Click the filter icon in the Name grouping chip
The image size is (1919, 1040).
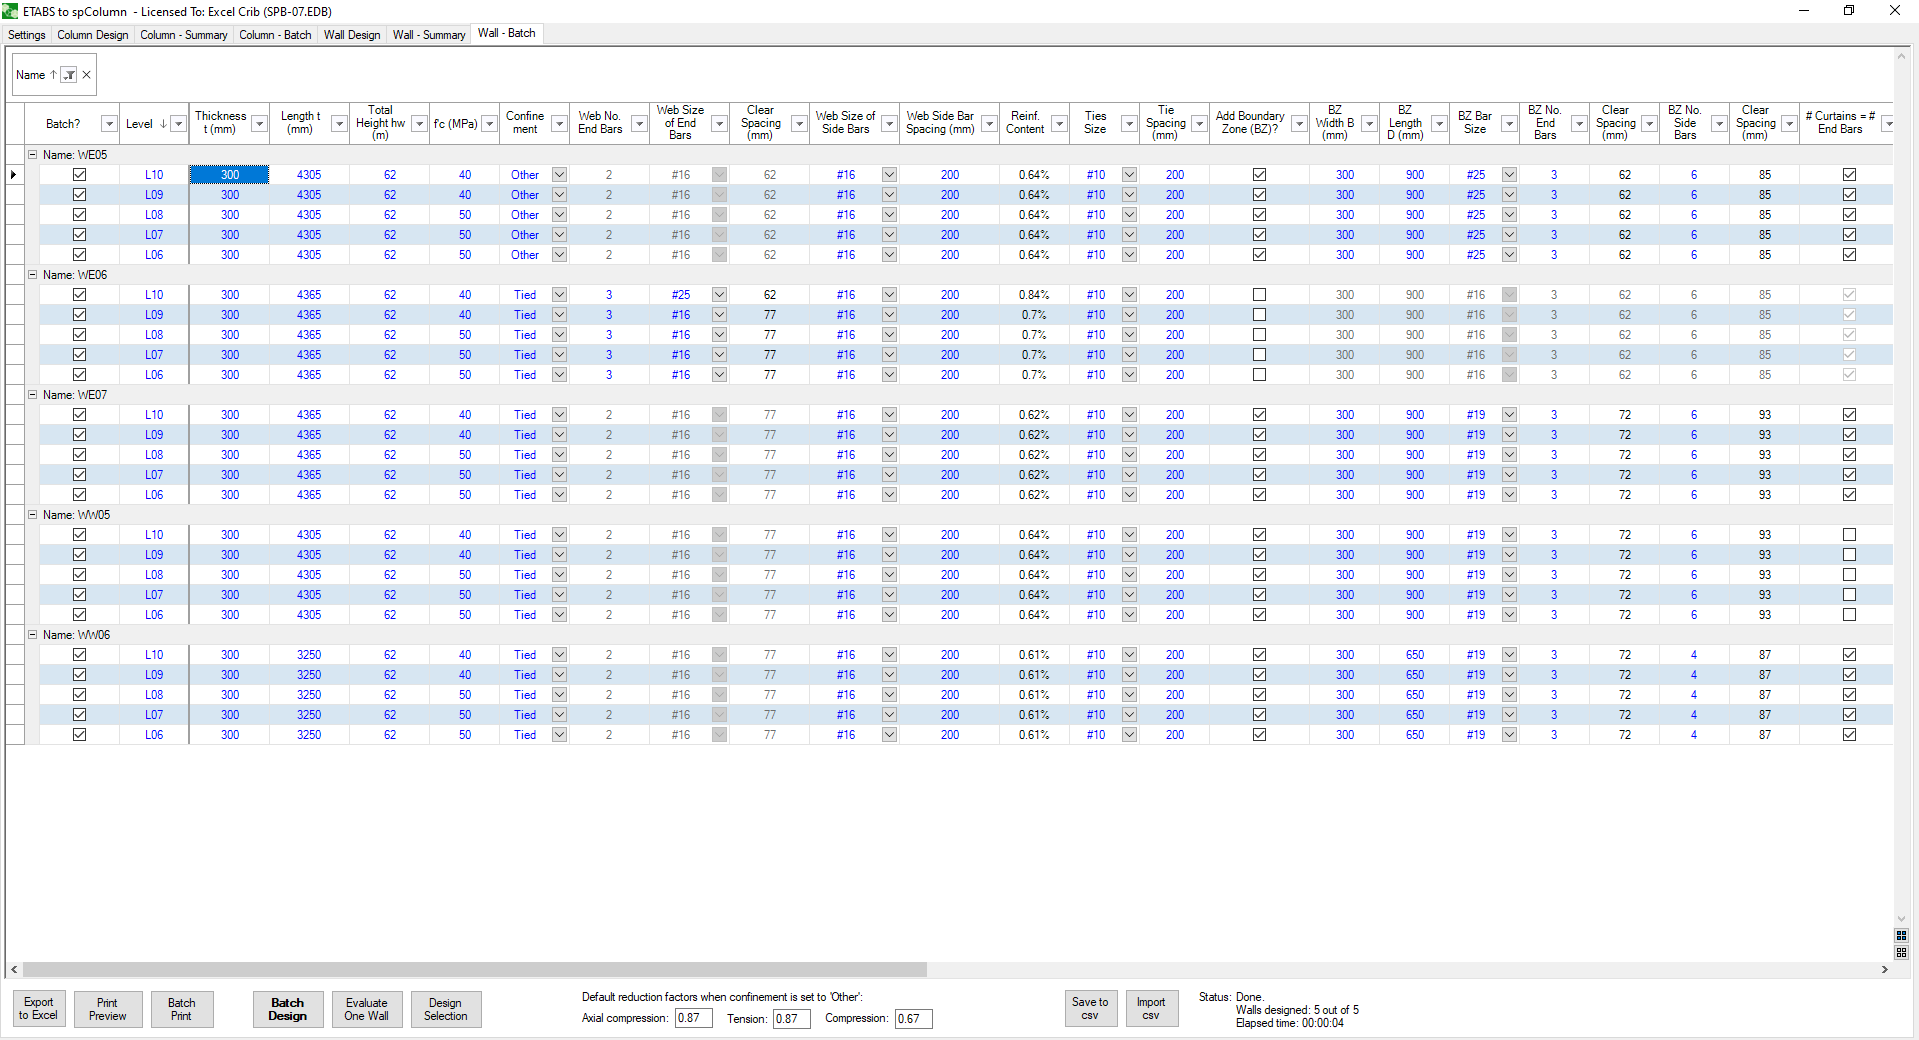pos(69,75)
